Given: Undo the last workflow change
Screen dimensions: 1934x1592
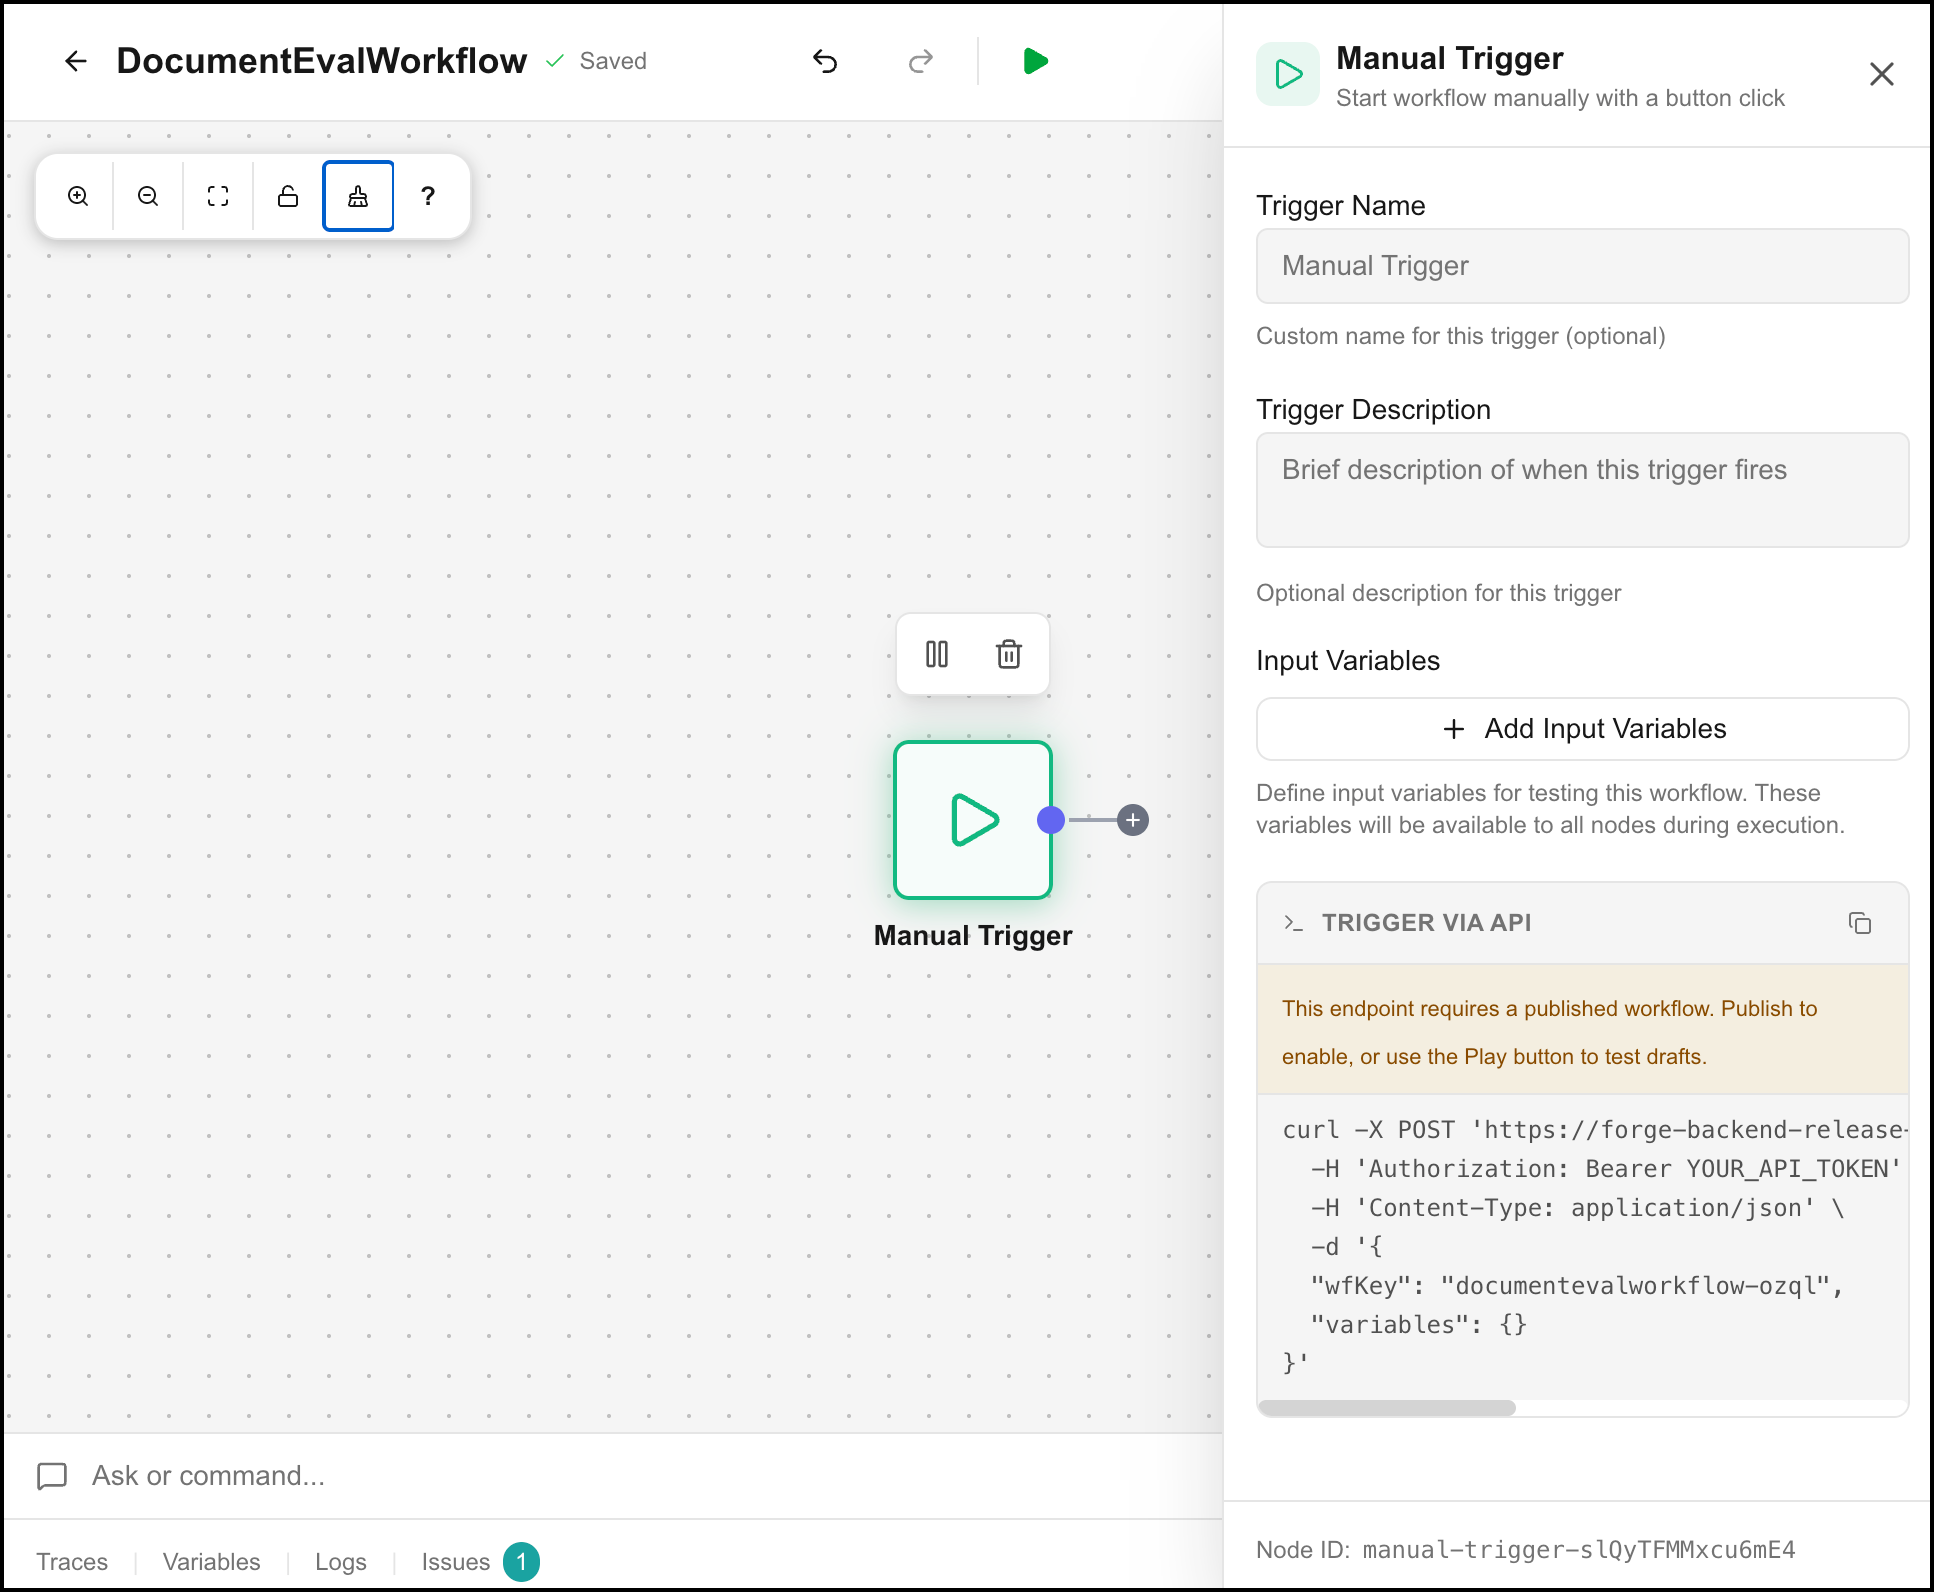Looking at the screenshot, I should [x=825, y=61].
